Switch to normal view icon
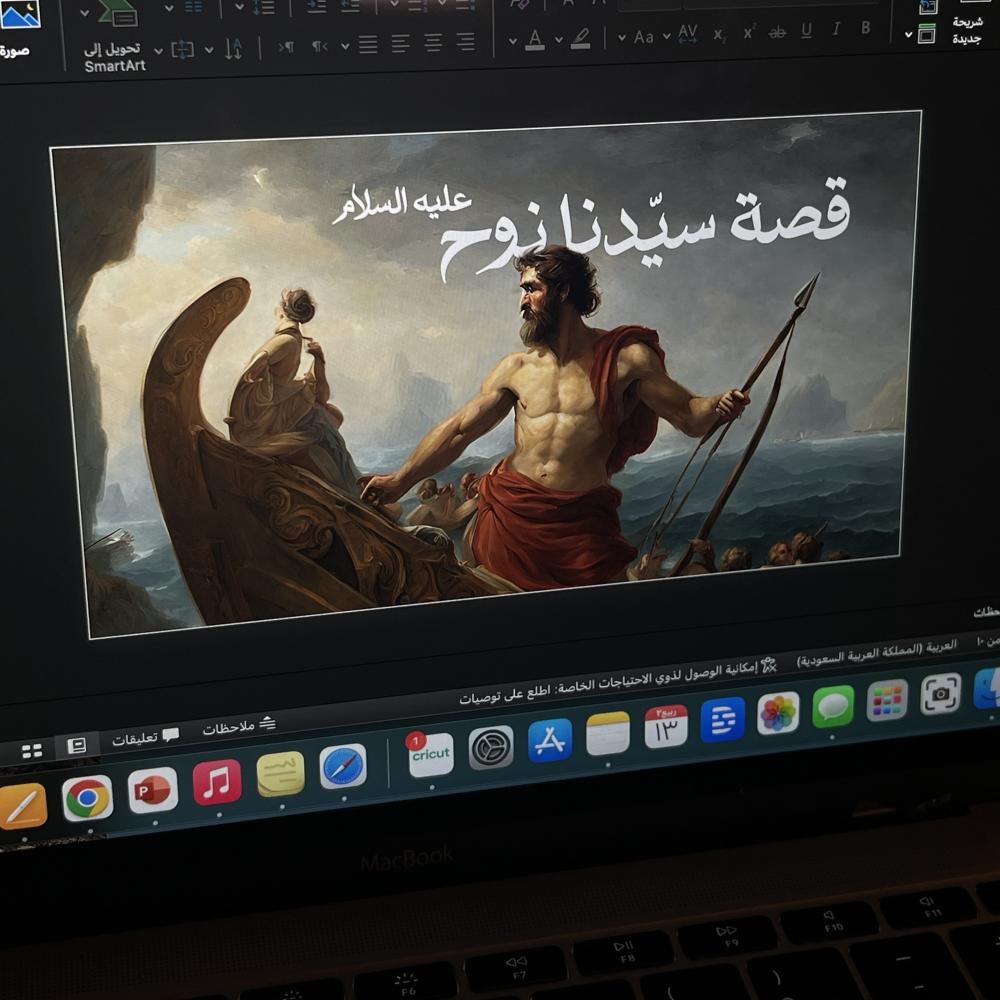 (x=77, y=745)
